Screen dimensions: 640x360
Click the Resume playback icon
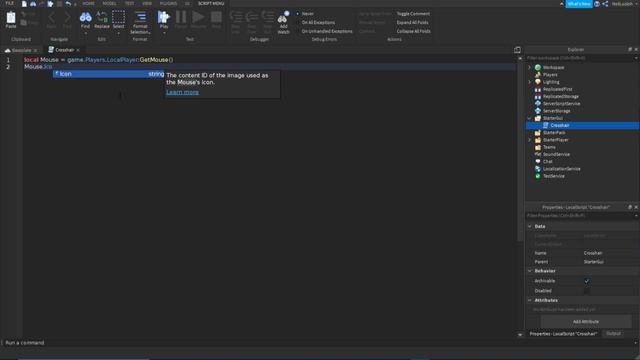[x=198, y=17]
